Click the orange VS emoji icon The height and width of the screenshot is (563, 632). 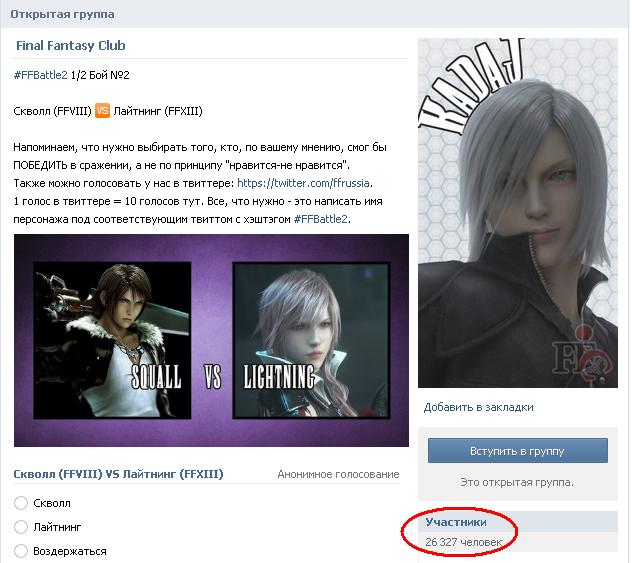[102, 110]
